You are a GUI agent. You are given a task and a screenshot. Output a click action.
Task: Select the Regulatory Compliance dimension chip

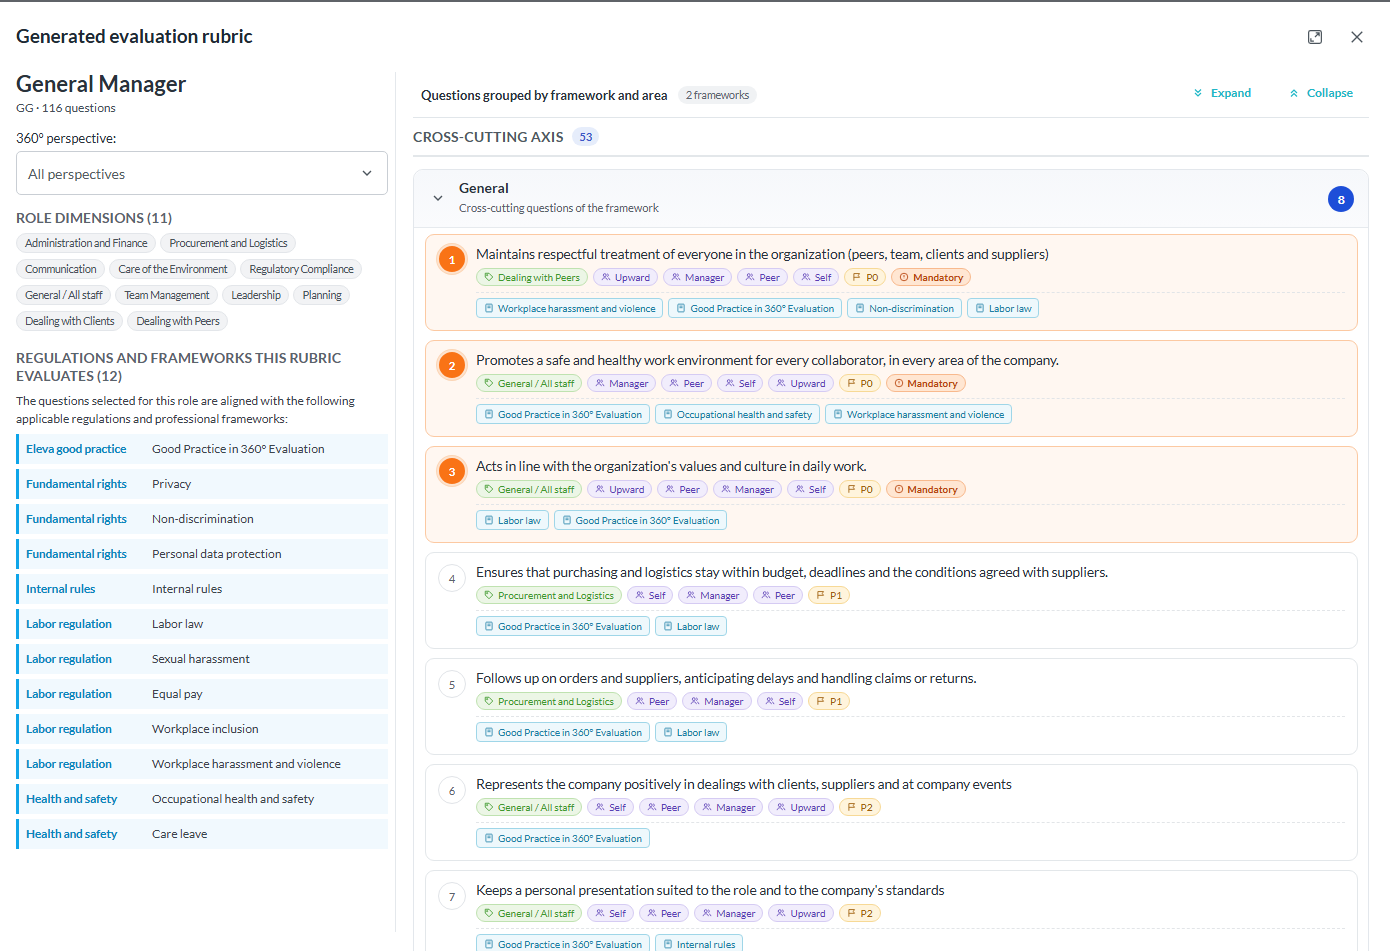point(301,269)
